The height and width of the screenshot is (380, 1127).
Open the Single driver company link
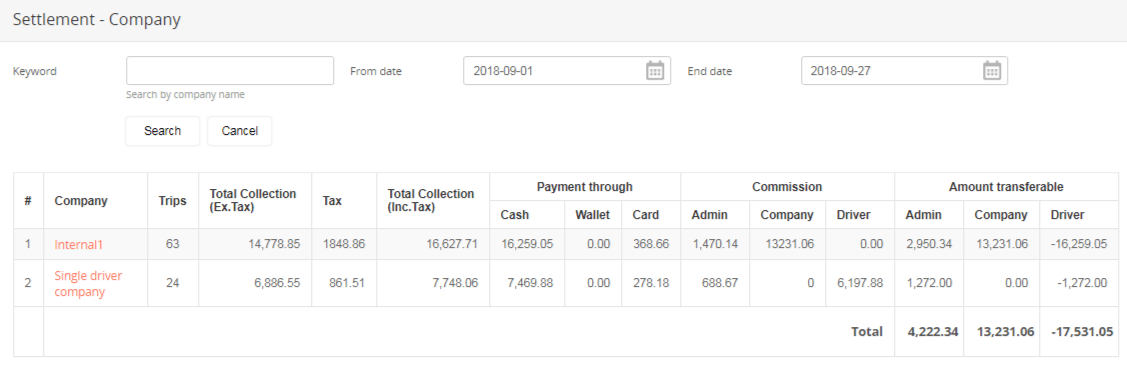(88, 283)
